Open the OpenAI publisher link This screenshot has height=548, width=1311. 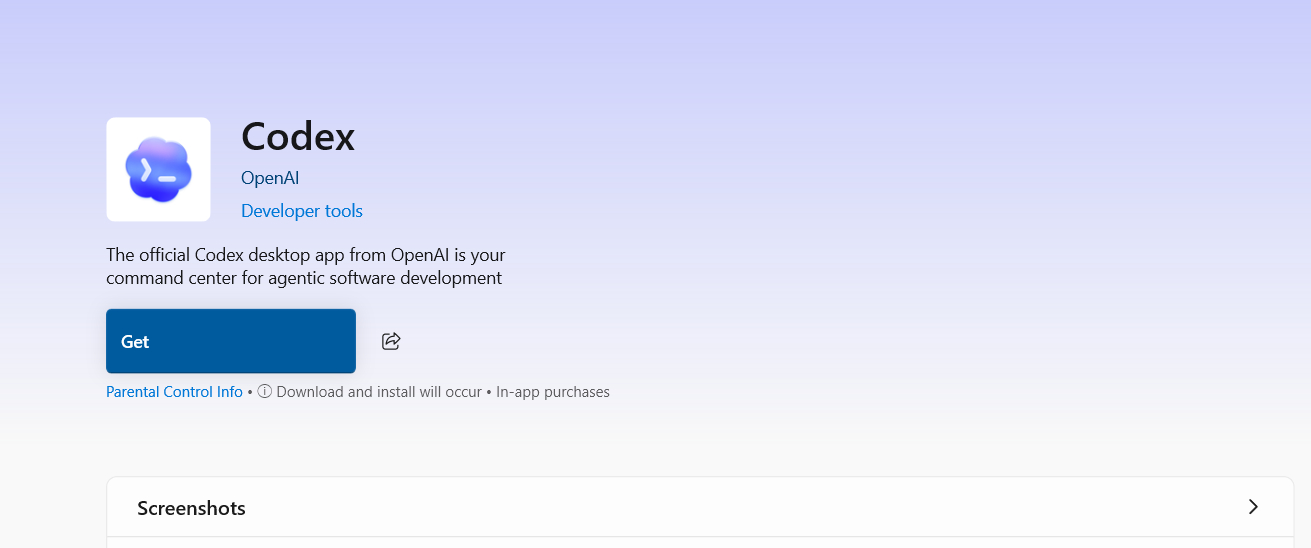coord(270,178)
